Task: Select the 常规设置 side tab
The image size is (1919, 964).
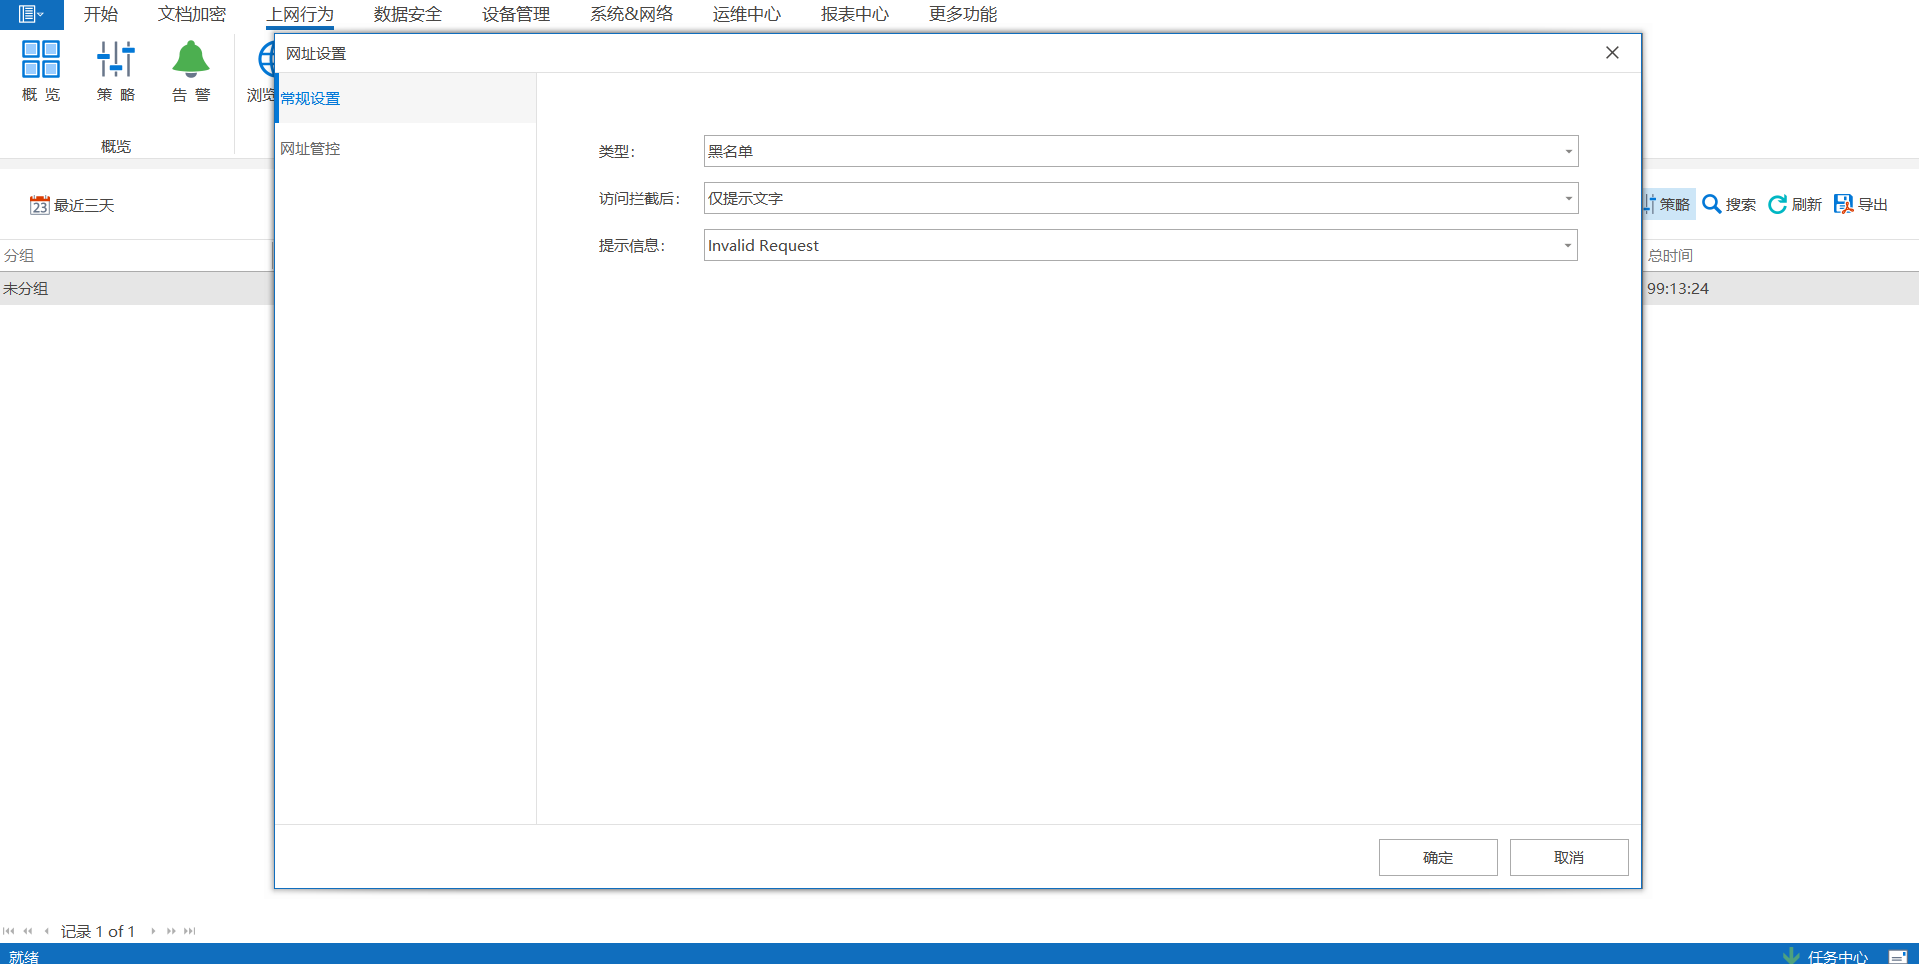Action: [x=310, y=98]
